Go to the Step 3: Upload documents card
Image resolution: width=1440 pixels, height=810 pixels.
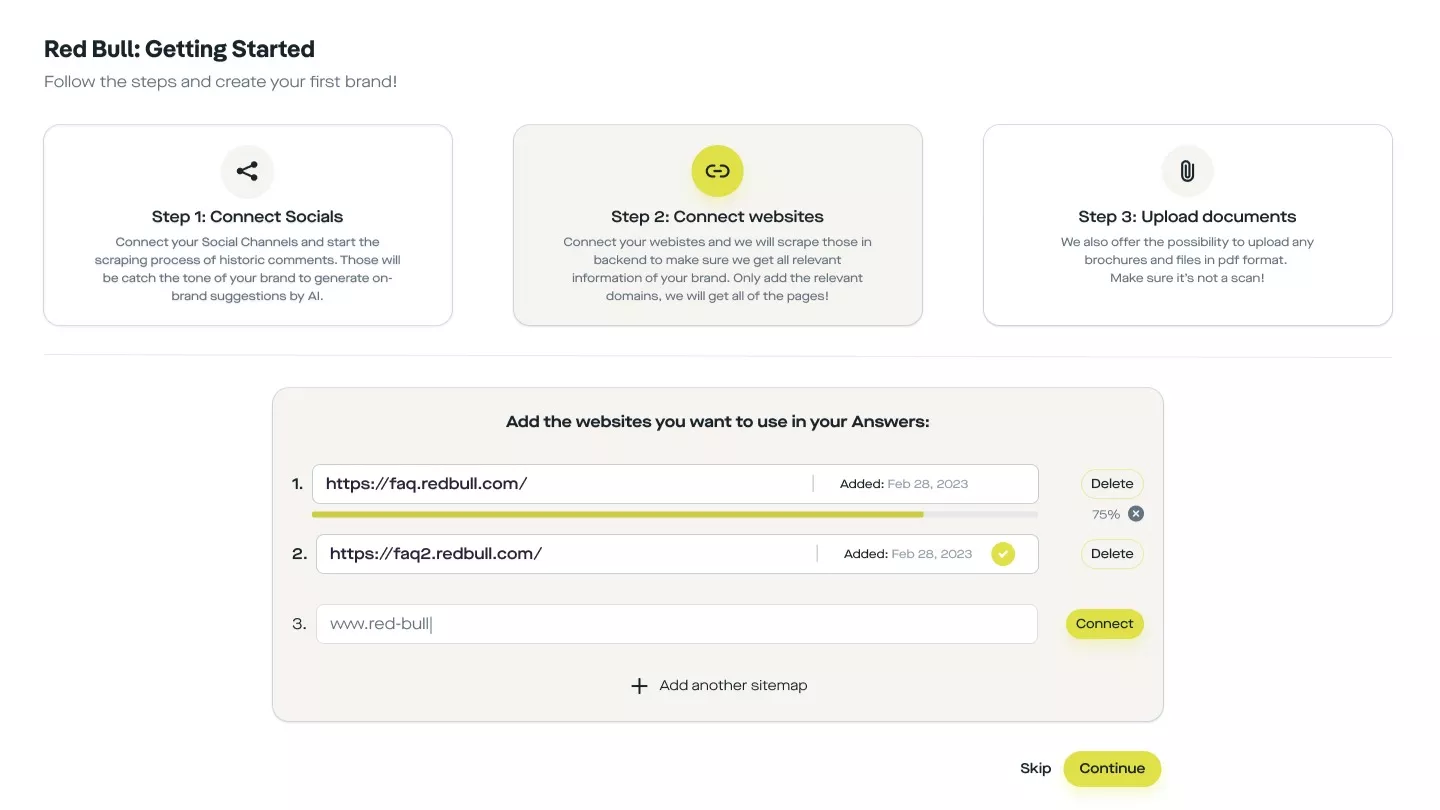(x=1187, y=225)
